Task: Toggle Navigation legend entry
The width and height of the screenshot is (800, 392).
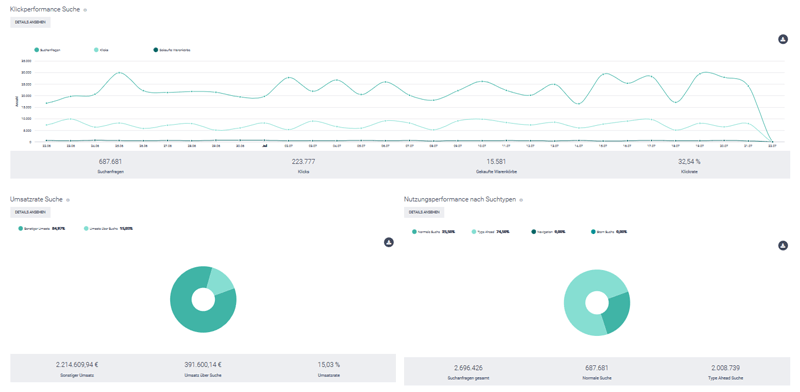Action: pyautogui.click(x=548, y=232)
